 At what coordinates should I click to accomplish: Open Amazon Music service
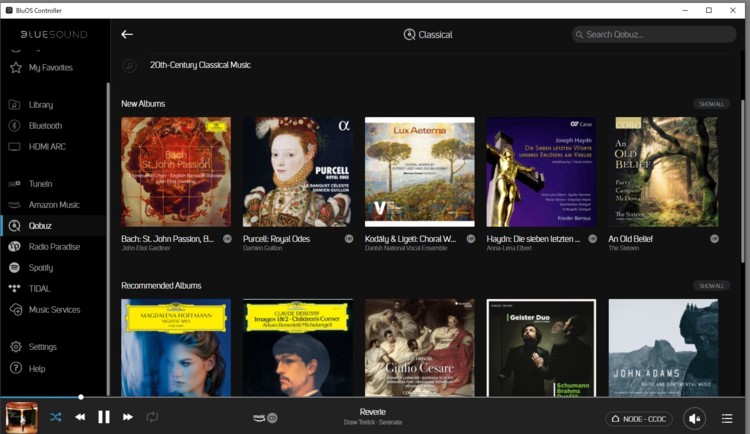54,205
